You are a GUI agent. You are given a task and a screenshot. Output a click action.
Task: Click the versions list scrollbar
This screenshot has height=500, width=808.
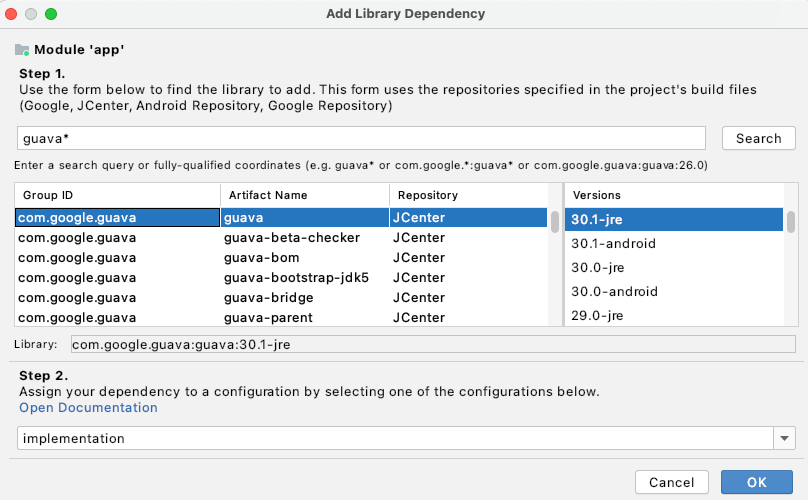click(791, 221)
